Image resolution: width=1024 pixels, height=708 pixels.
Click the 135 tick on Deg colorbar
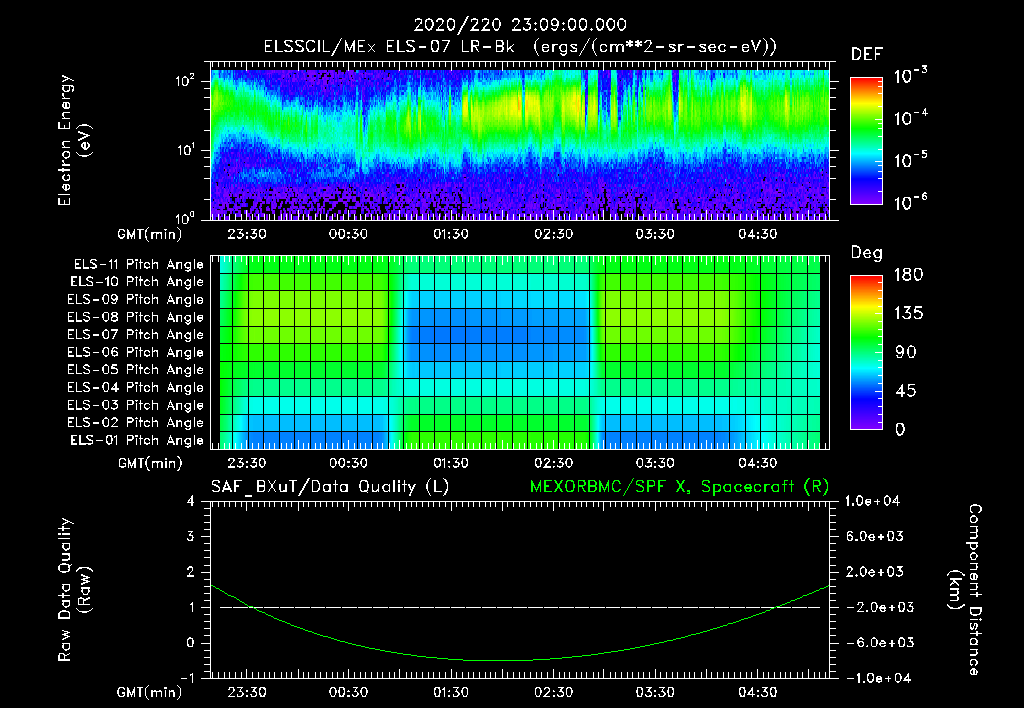tap(908, 314)
